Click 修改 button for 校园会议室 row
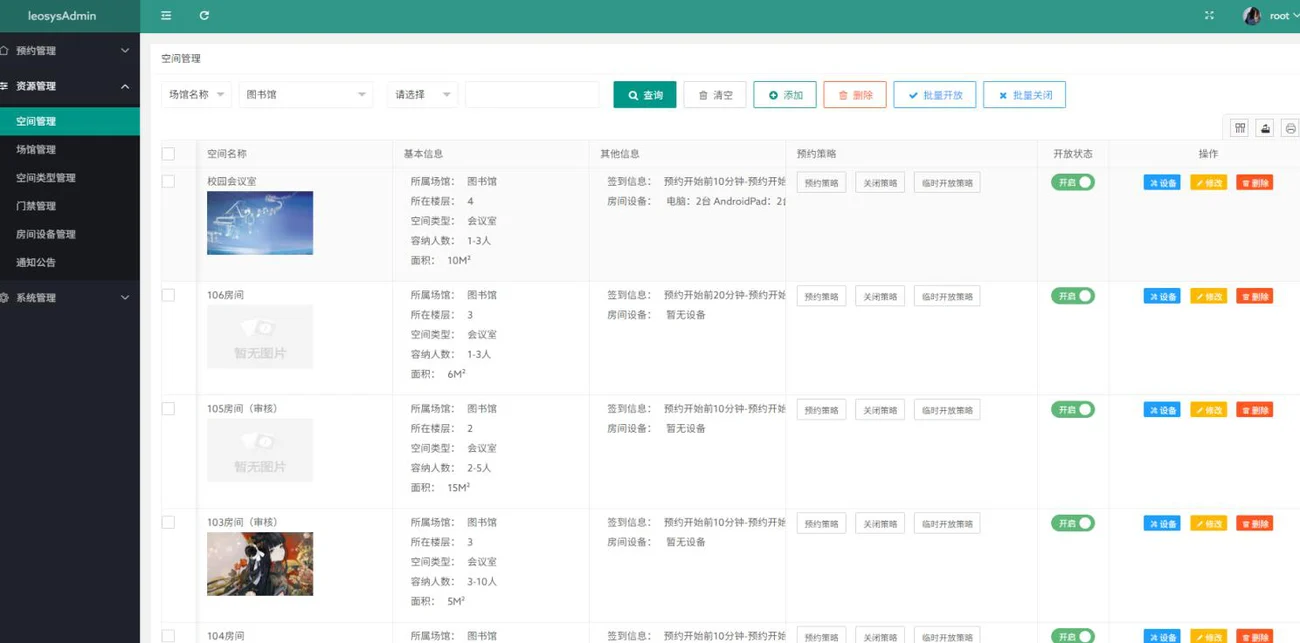This screenshot has width=1300, height=643. (1208, 183)
